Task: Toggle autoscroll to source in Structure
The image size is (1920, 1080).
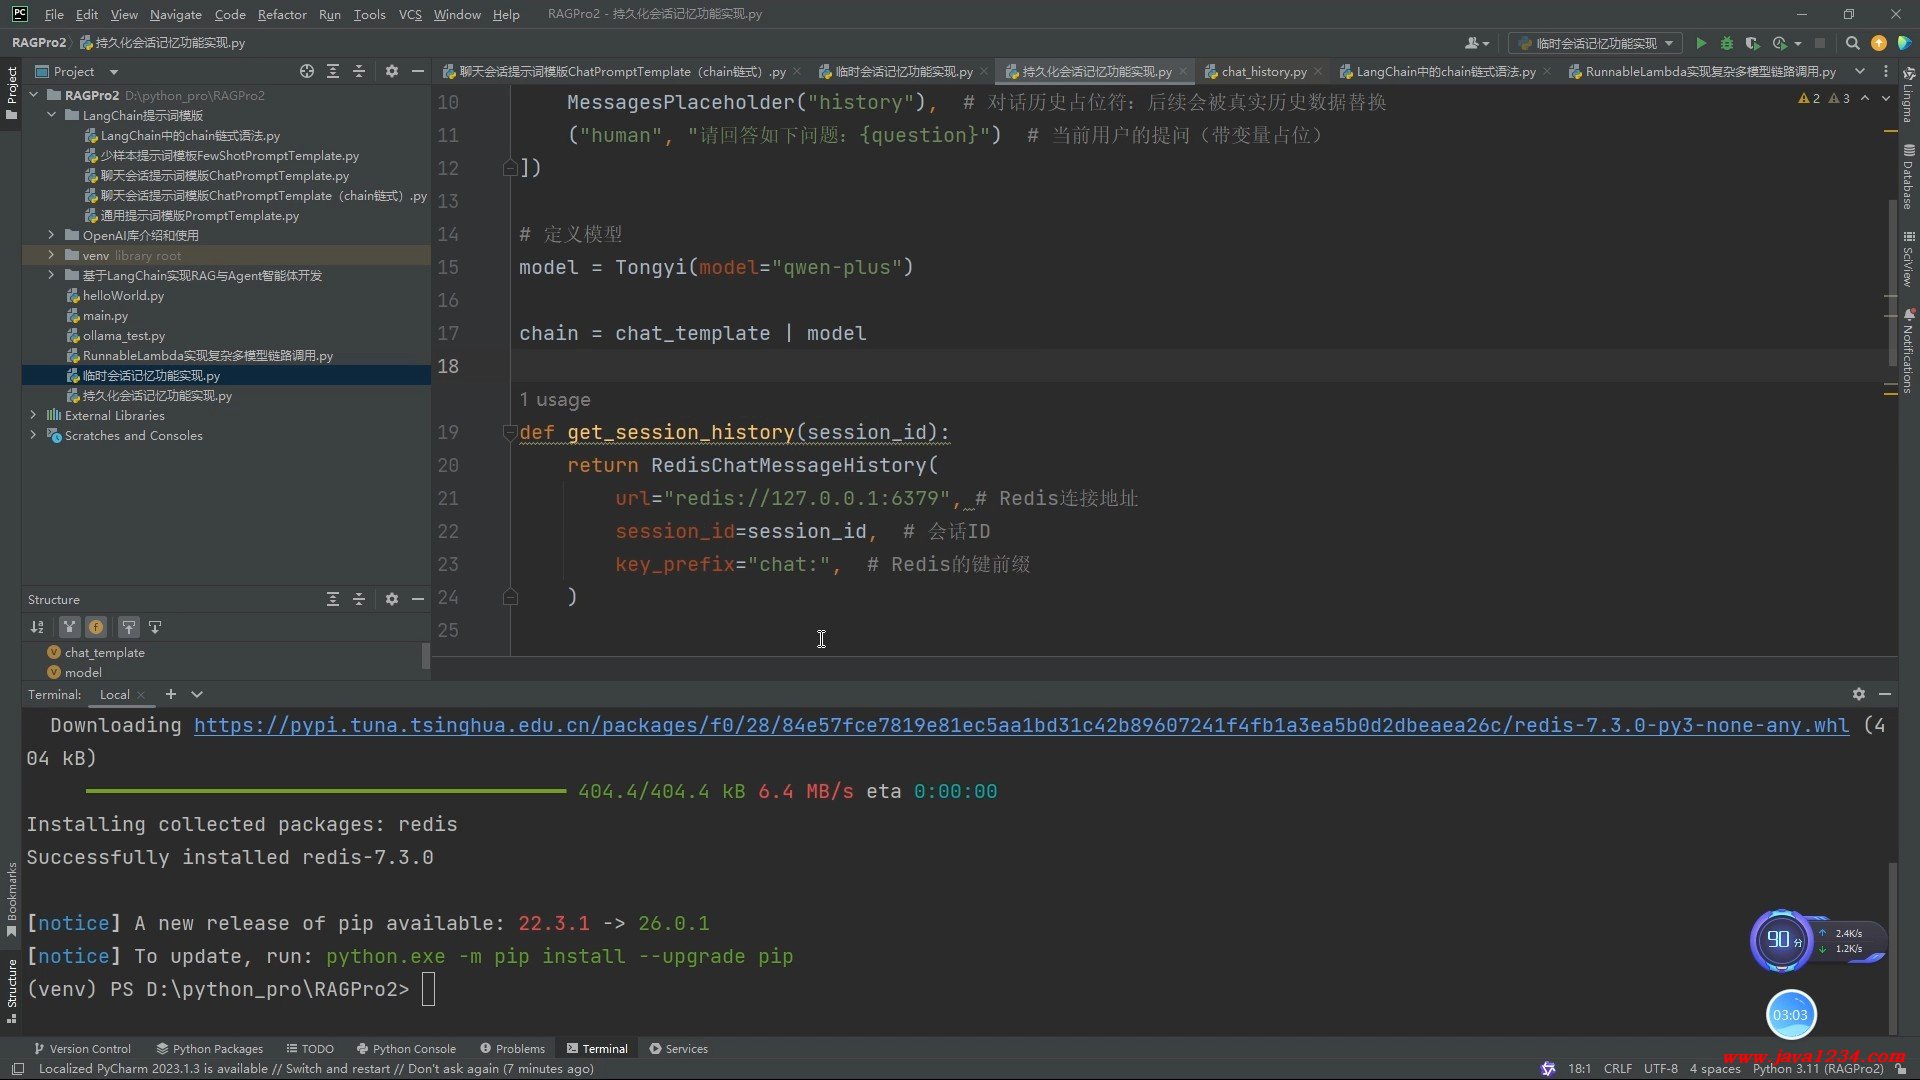Action: [x=129, y=627]
